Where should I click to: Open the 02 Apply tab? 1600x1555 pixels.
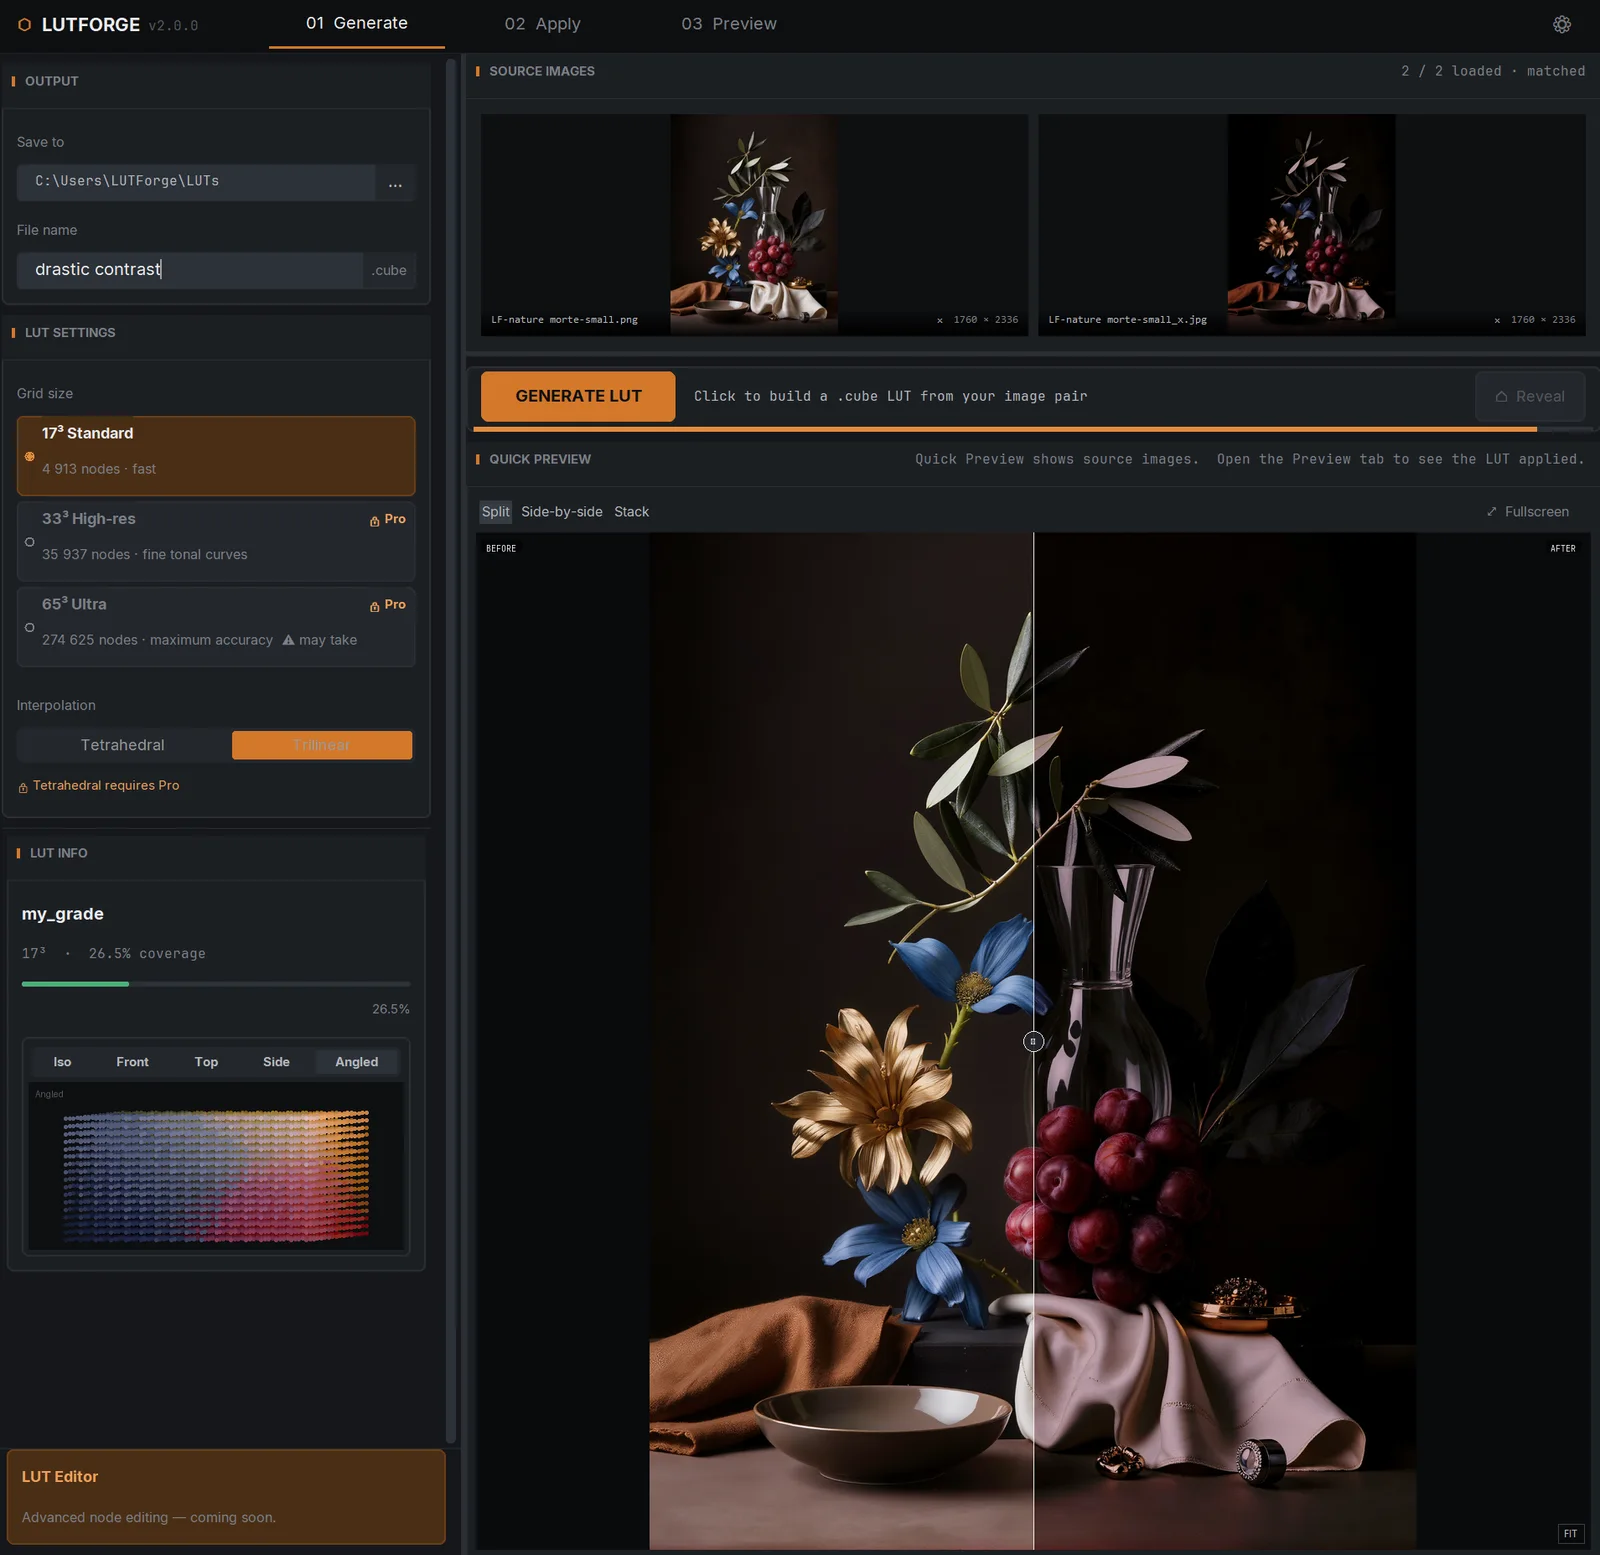[x=542, y=23]
